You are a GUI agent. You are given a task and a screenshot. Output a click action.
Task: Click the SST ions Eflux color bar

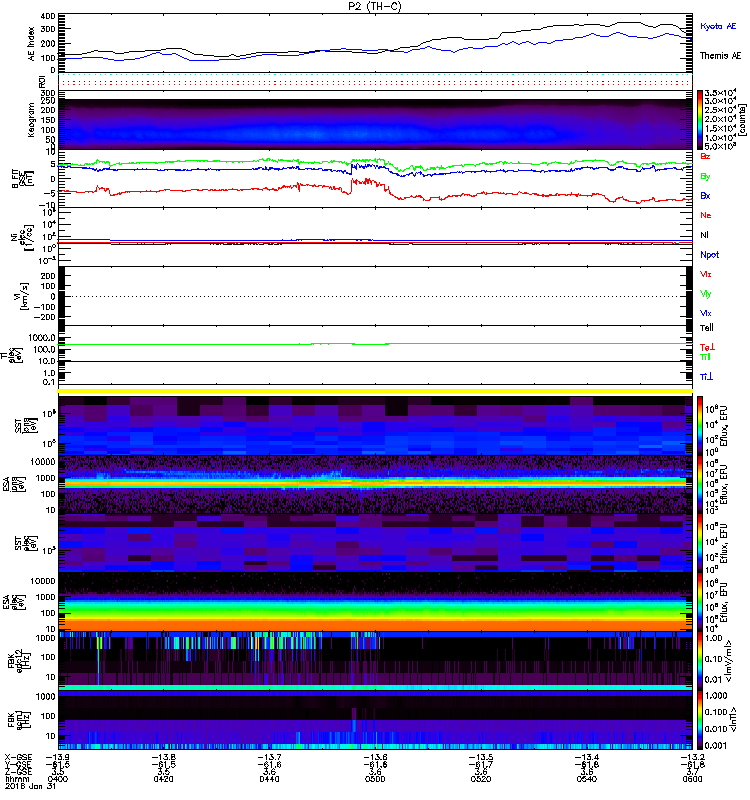click(700, 426)
